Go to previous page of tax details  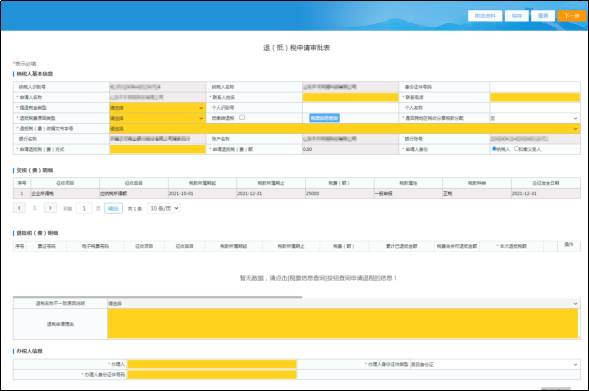19,208
